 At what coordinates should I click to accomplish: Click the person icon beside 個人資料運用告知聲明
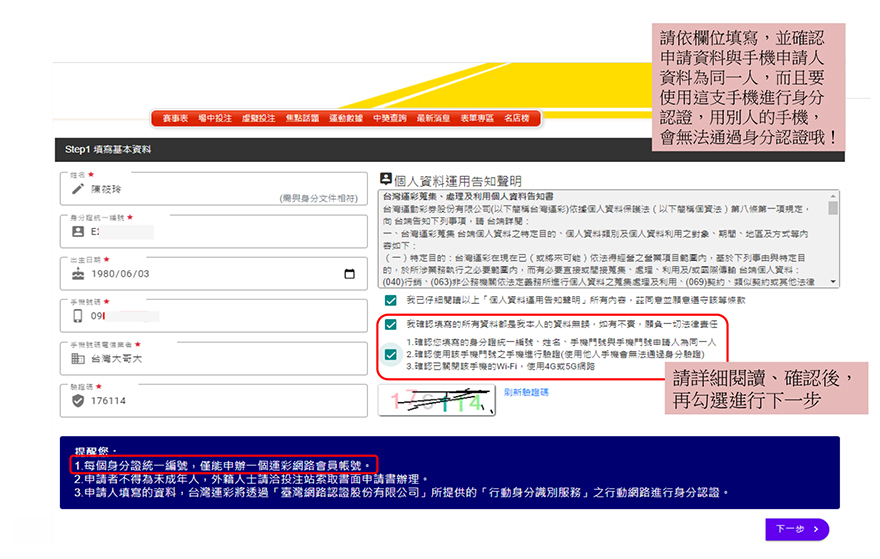point(386,180)
